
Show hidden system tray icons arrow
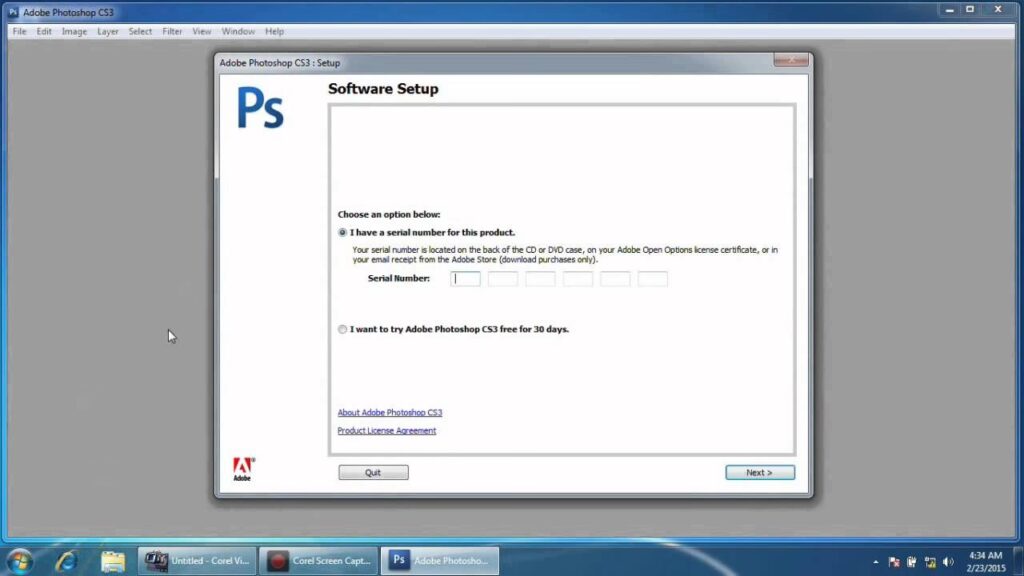[876, 561]
